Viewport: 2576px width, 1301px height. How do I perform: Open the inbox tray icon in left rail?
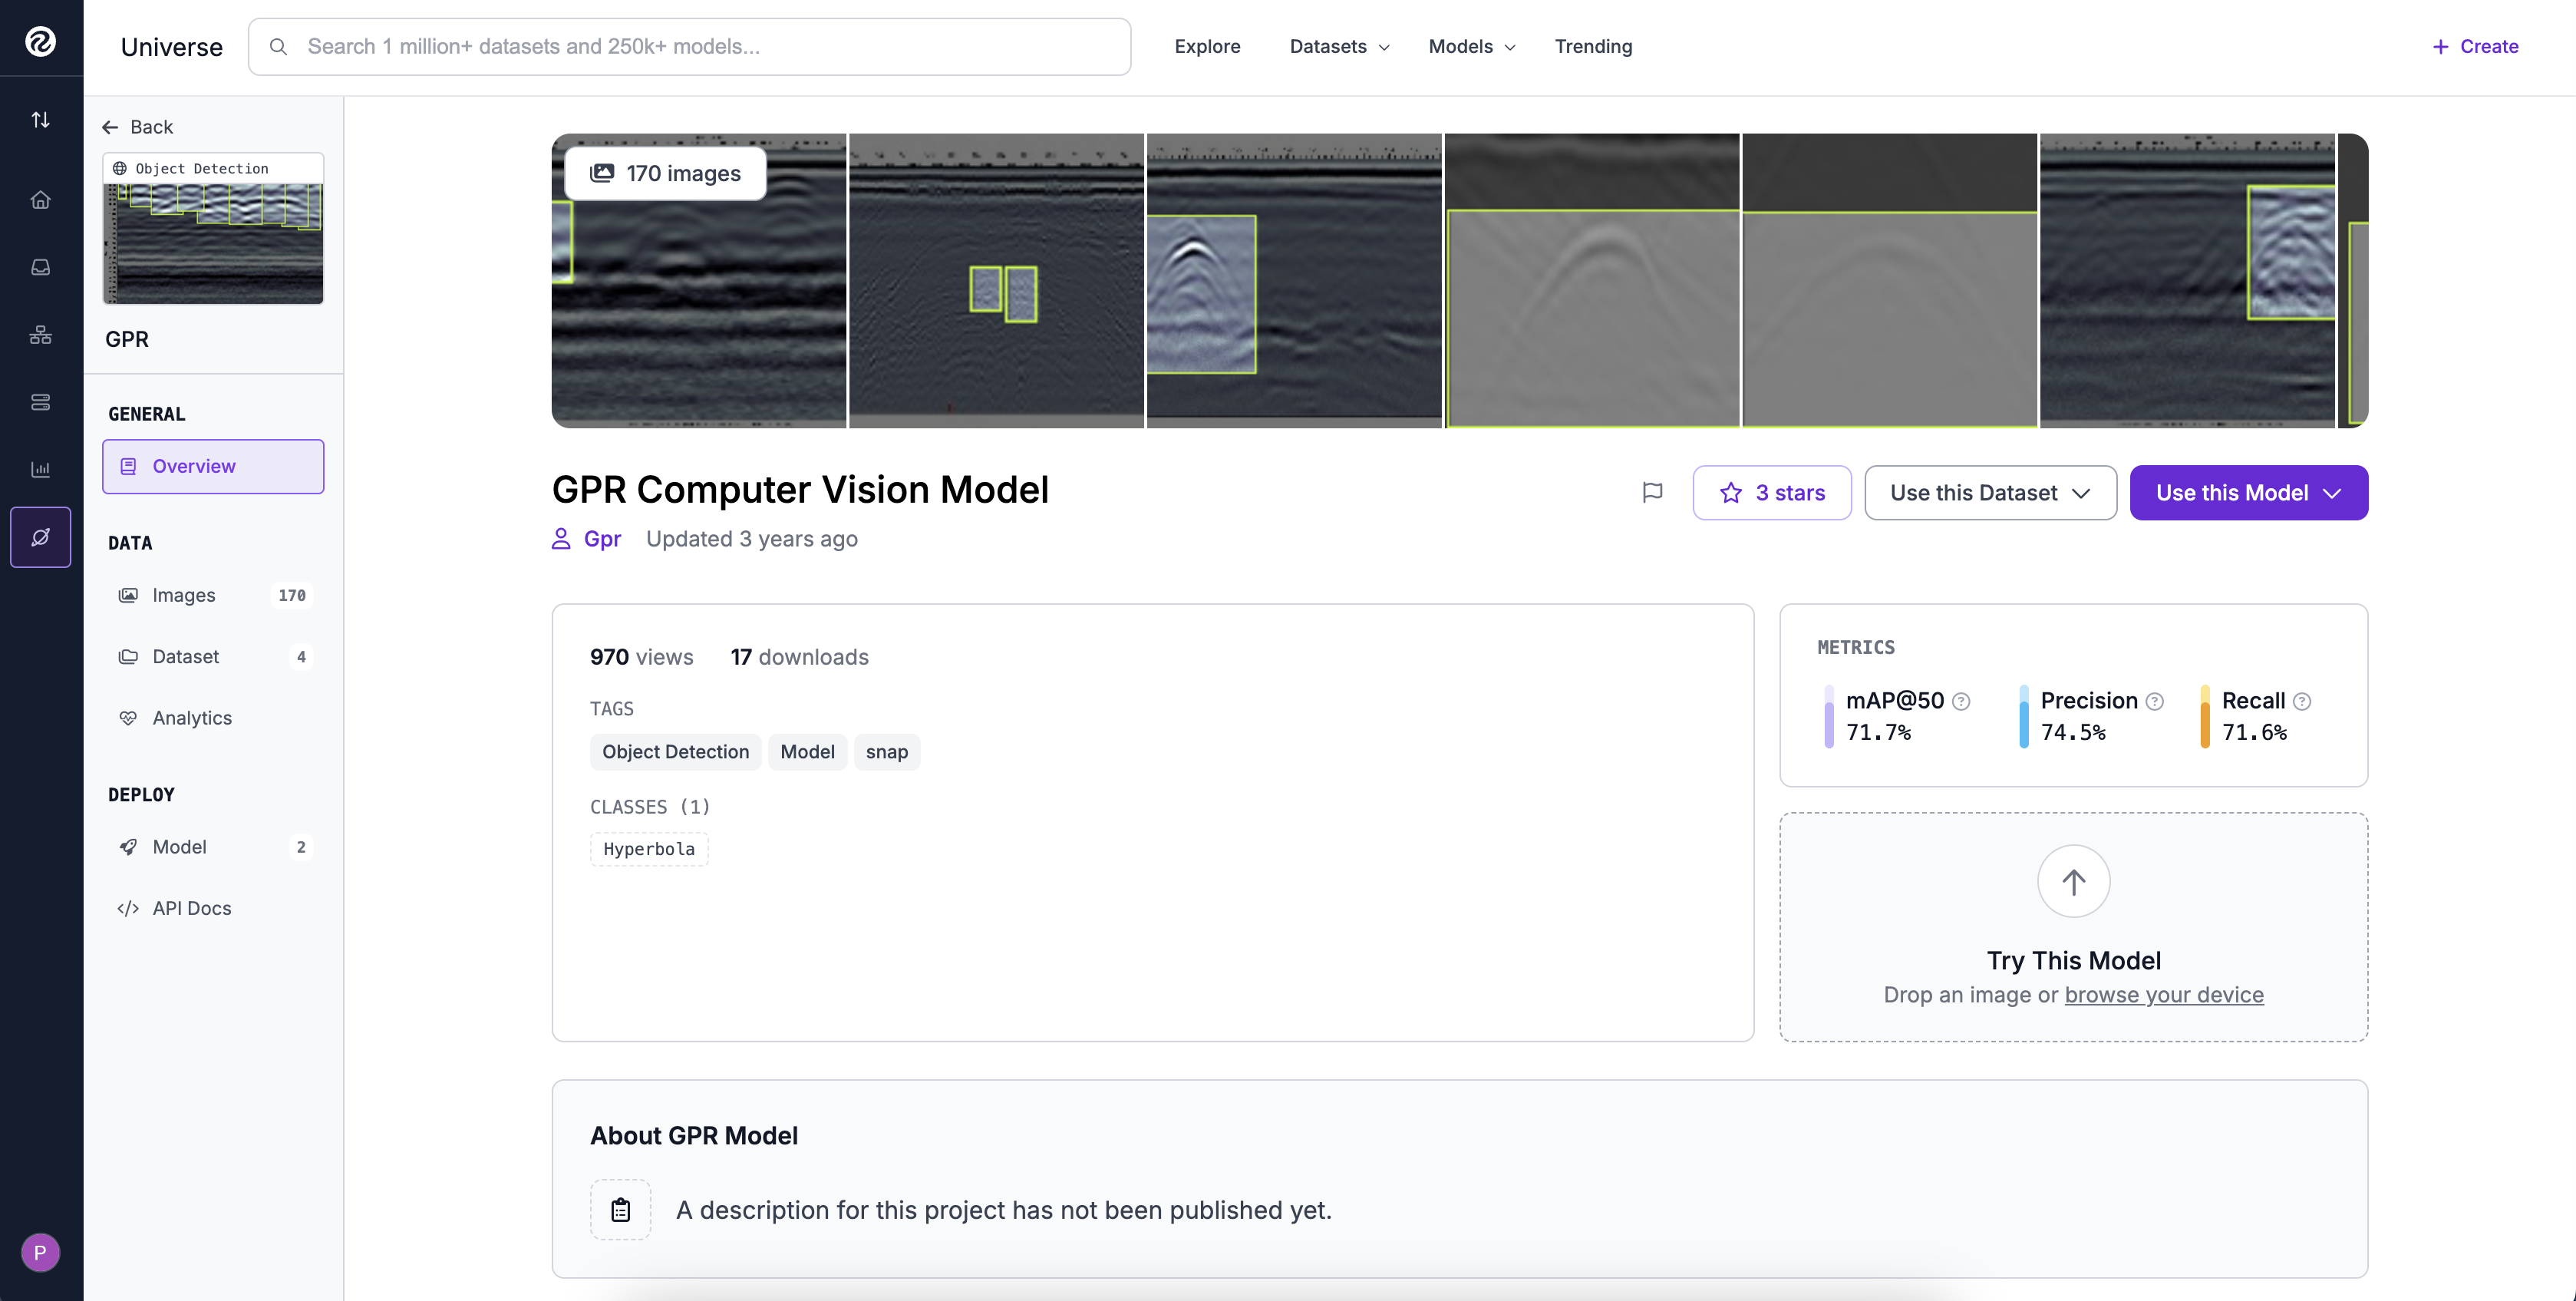(x=40, y=267)
